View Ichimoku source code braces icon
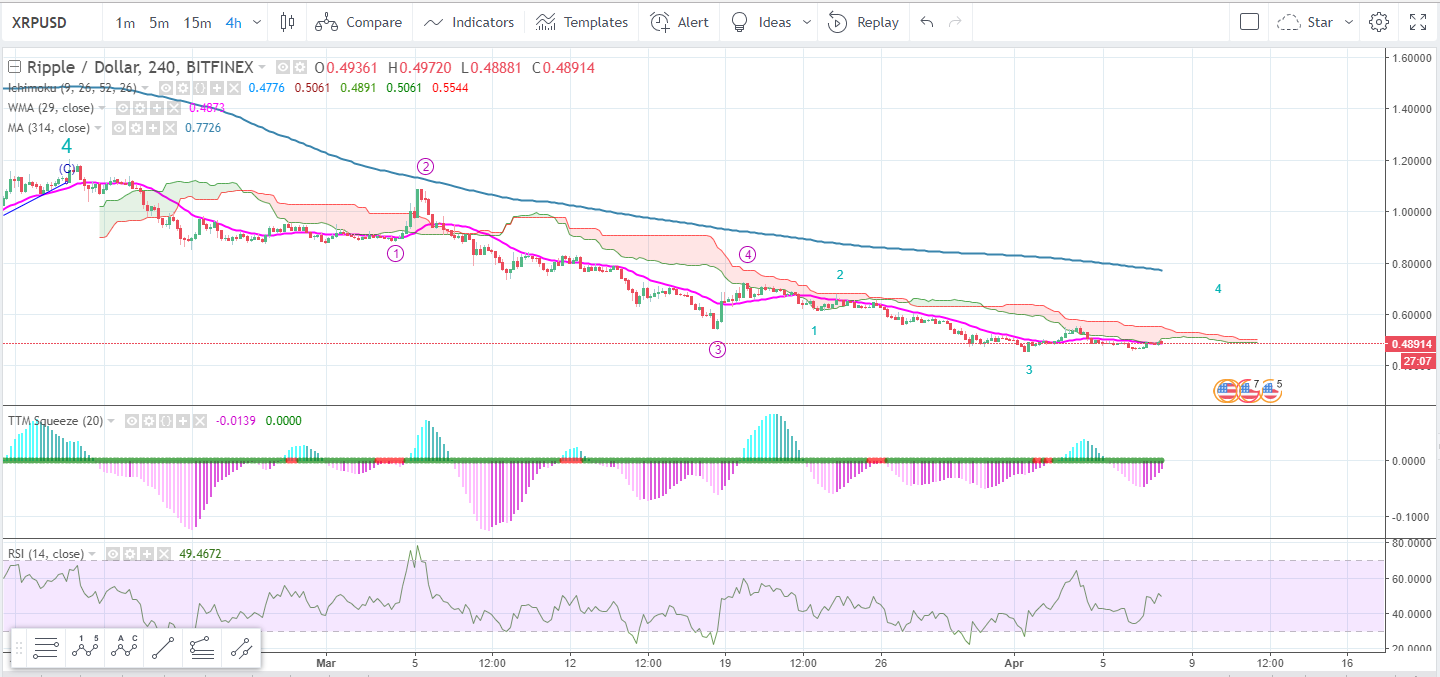The width and height of the screenshot is (1440, 677). [200, 88]
